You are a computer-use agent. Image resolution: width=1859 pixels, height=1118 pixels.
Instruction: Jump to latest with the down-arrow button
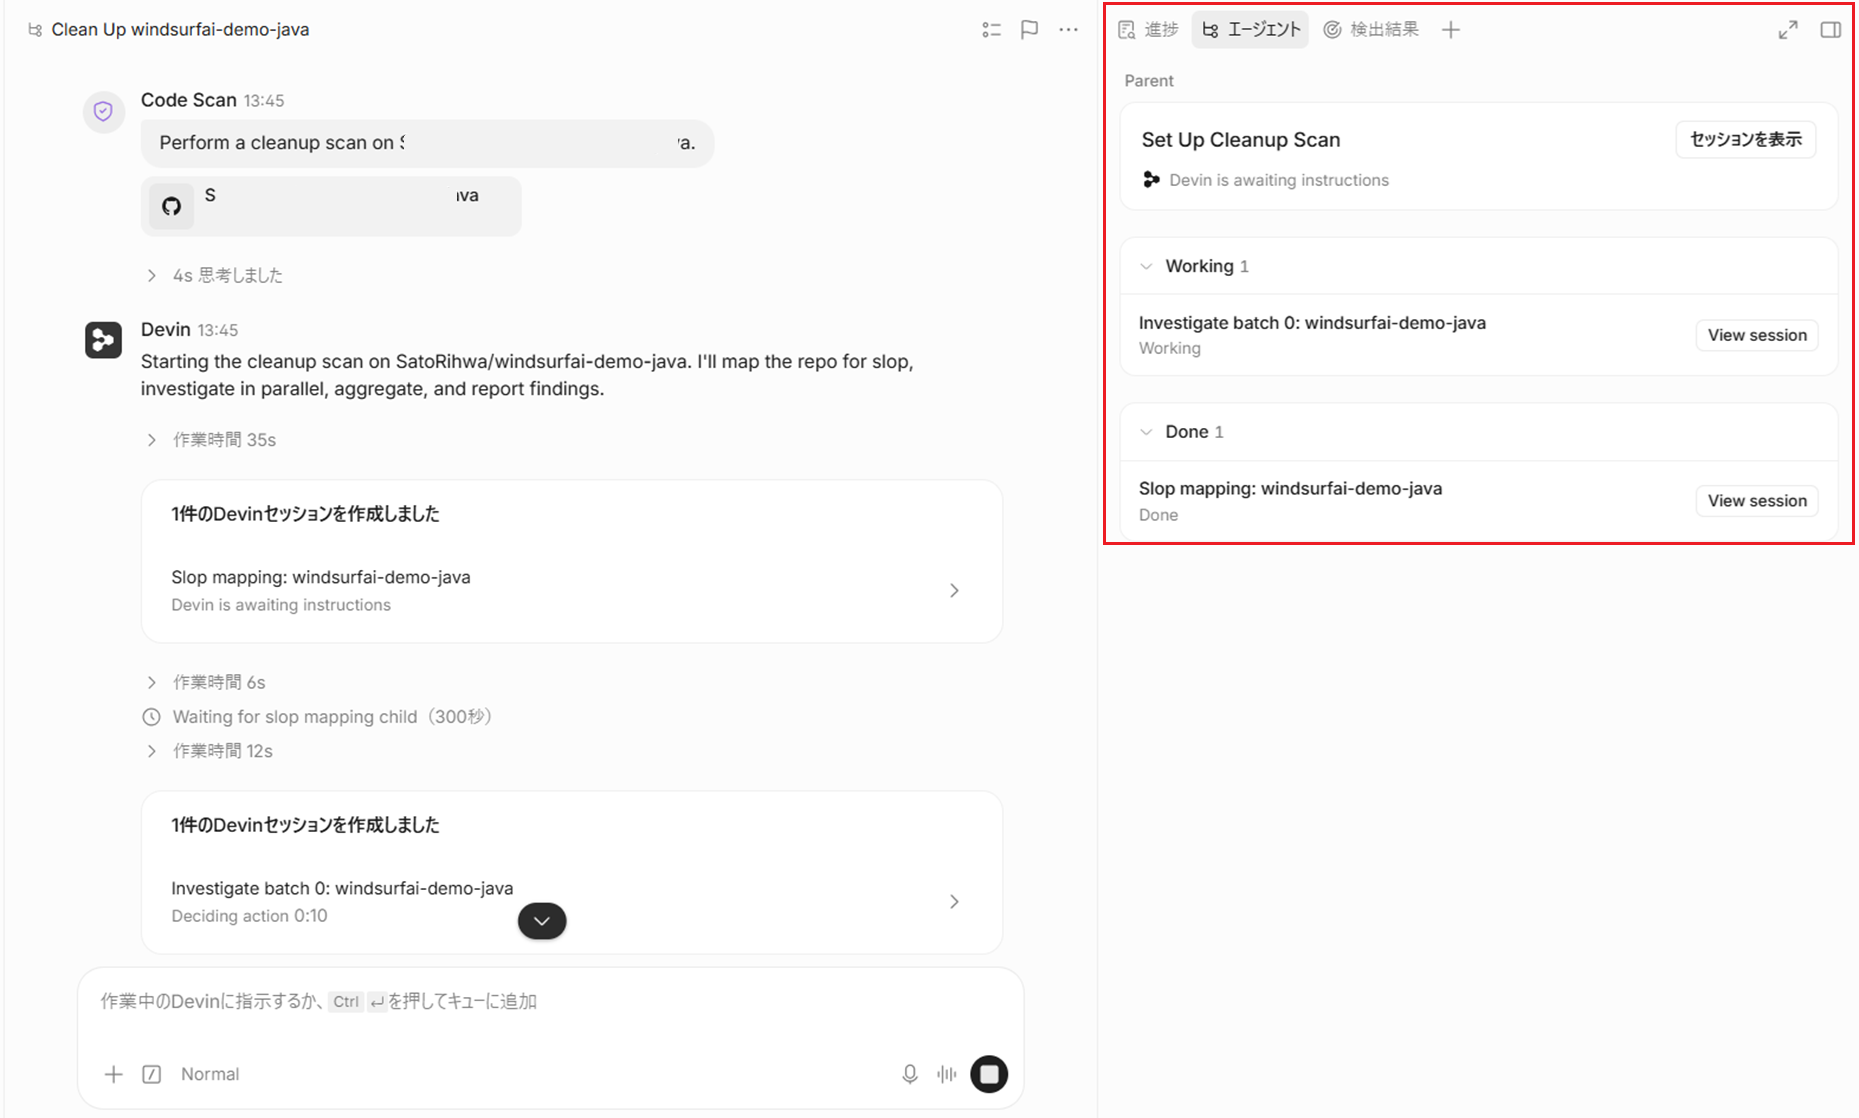[542, 921]
